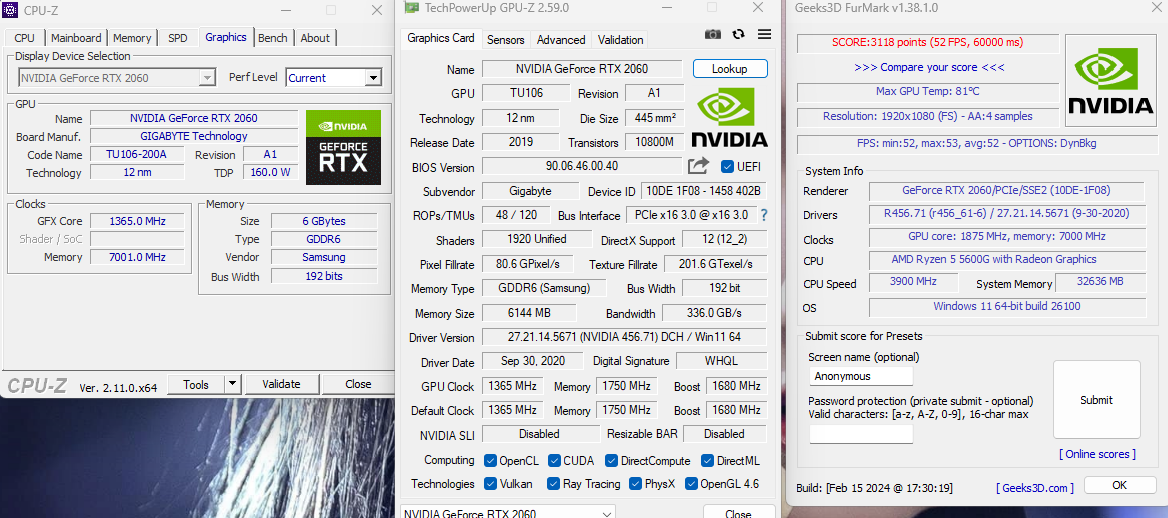Click the Lookup button
The image size is (1168, 518).
pyautogui.click(x=729, y=69)
